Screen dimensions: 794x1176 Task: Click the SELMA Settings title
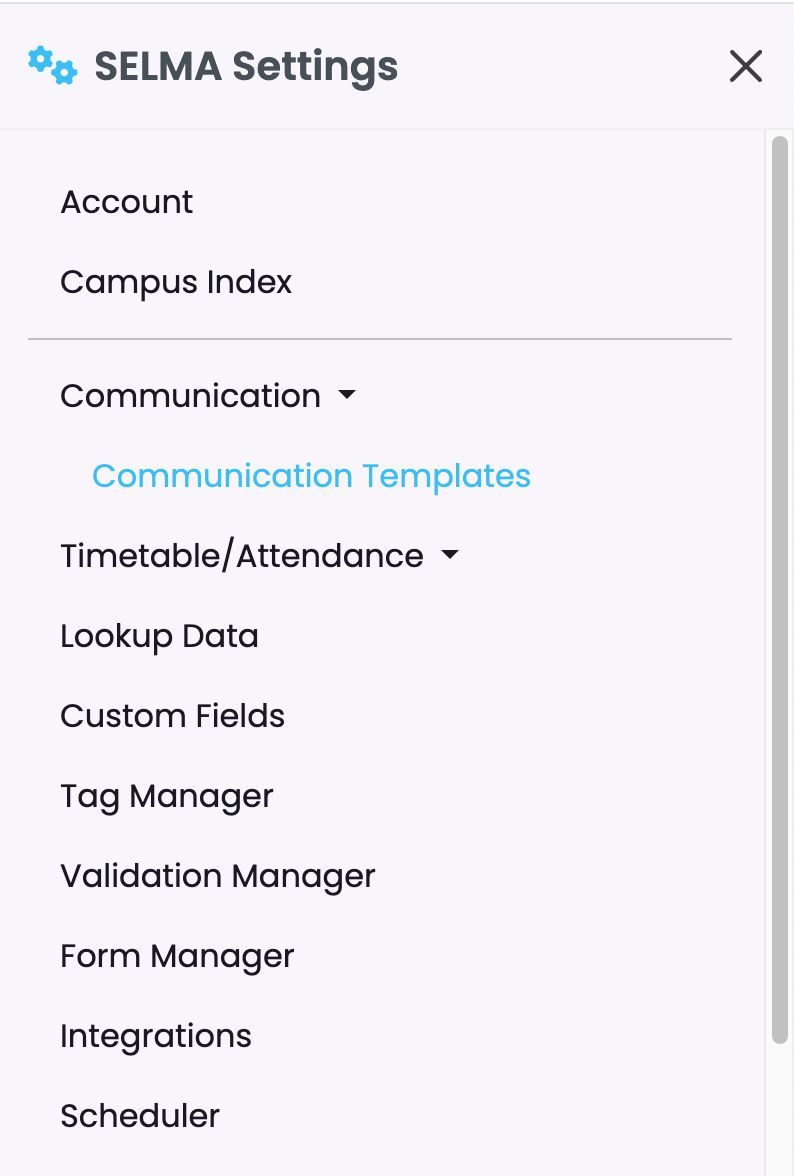tap(246, 66)
